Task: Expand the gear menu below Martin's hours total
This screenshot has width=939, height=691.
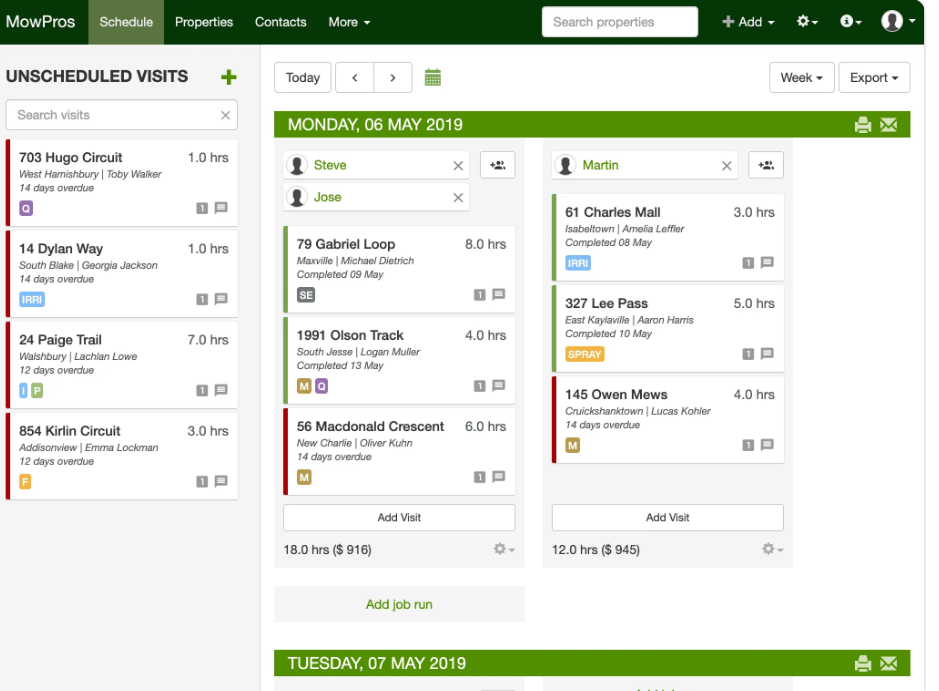Action: click(771, 549)
